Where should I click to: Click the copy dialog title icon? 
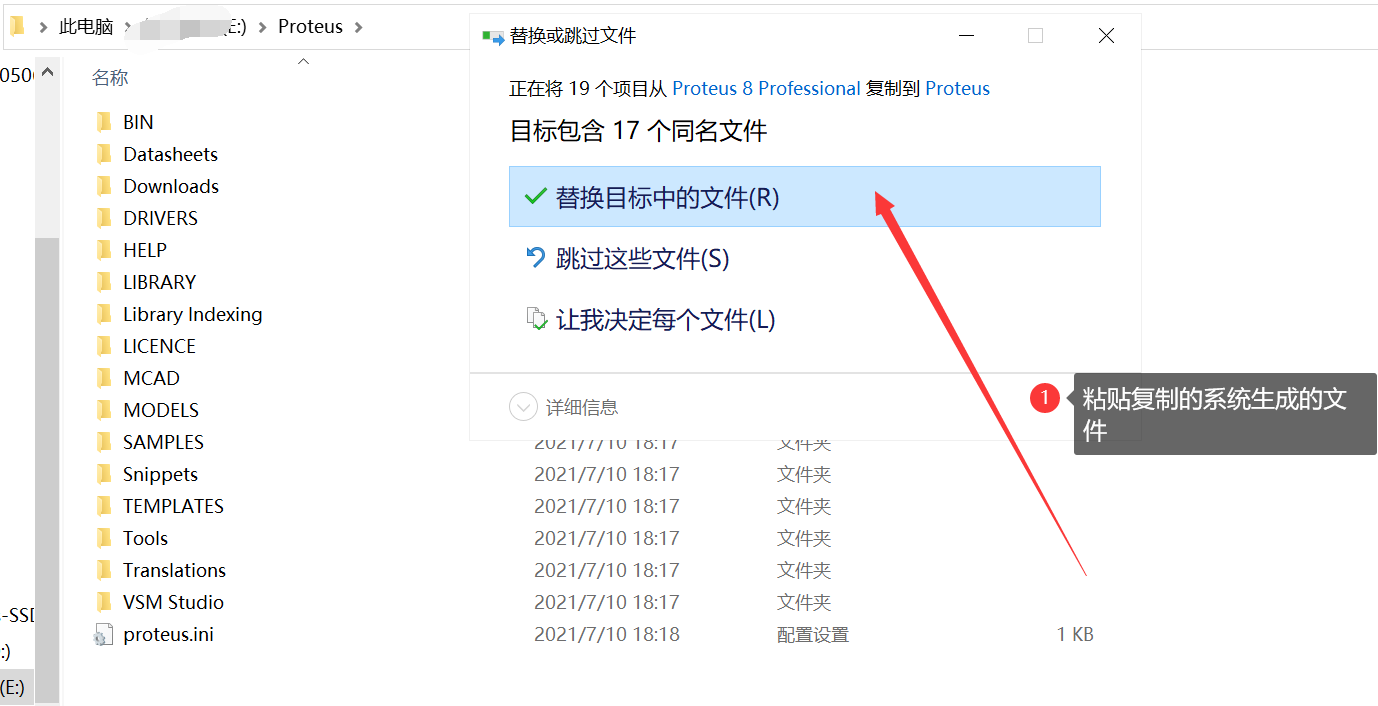coord(492,37)
